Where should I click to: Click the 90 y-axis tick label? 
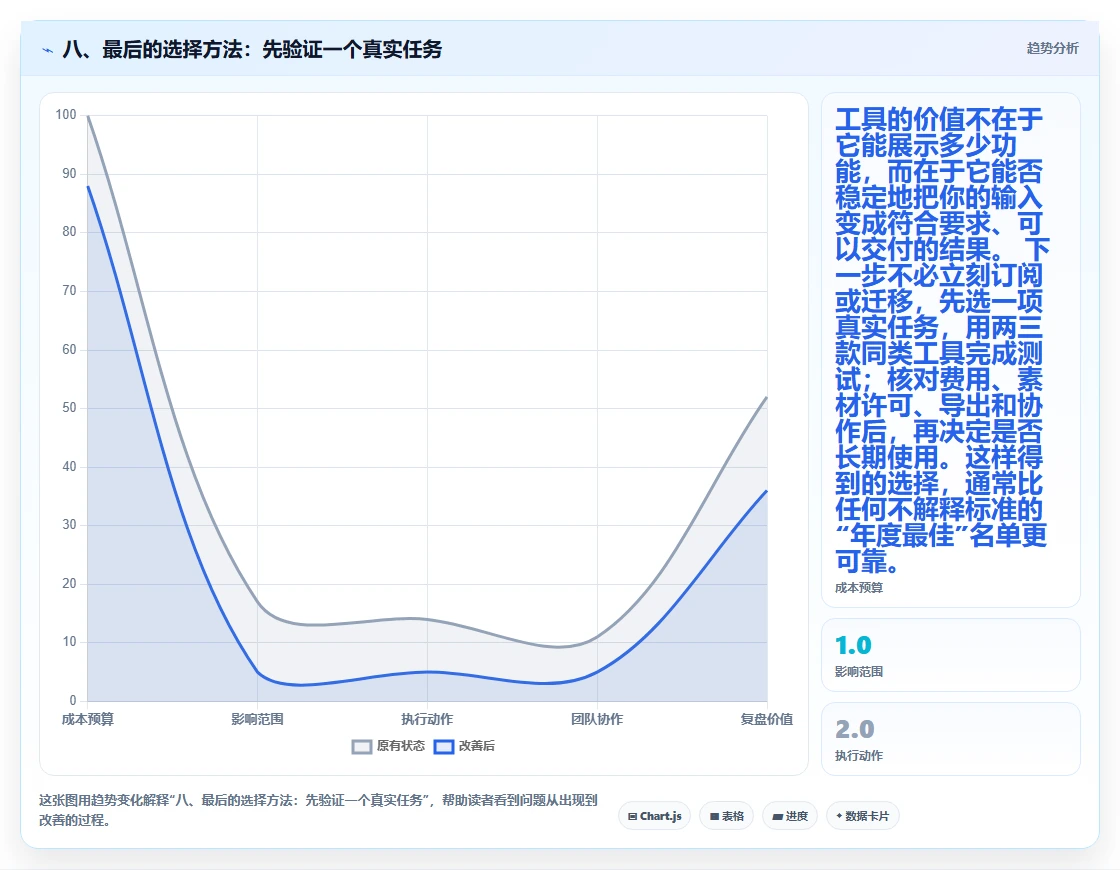69,173
